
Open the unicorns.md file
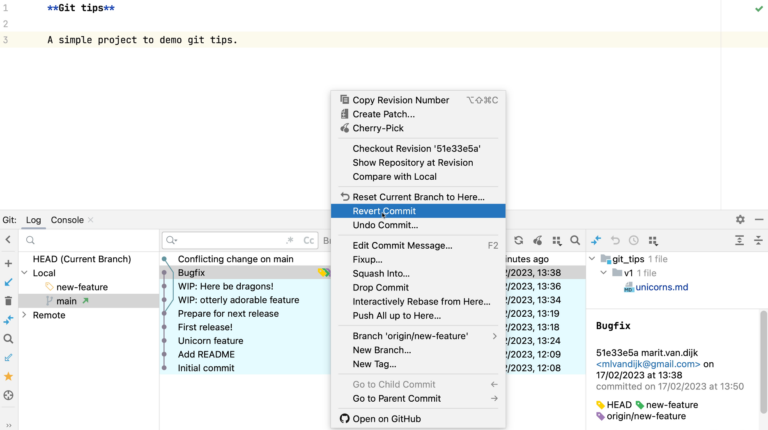(662, 287)
